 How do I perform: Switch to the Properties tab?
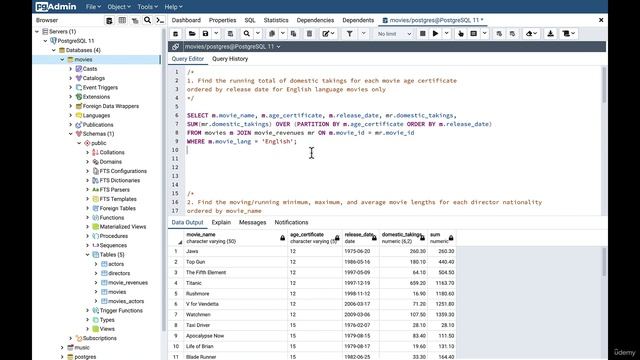tap(222, 20)
